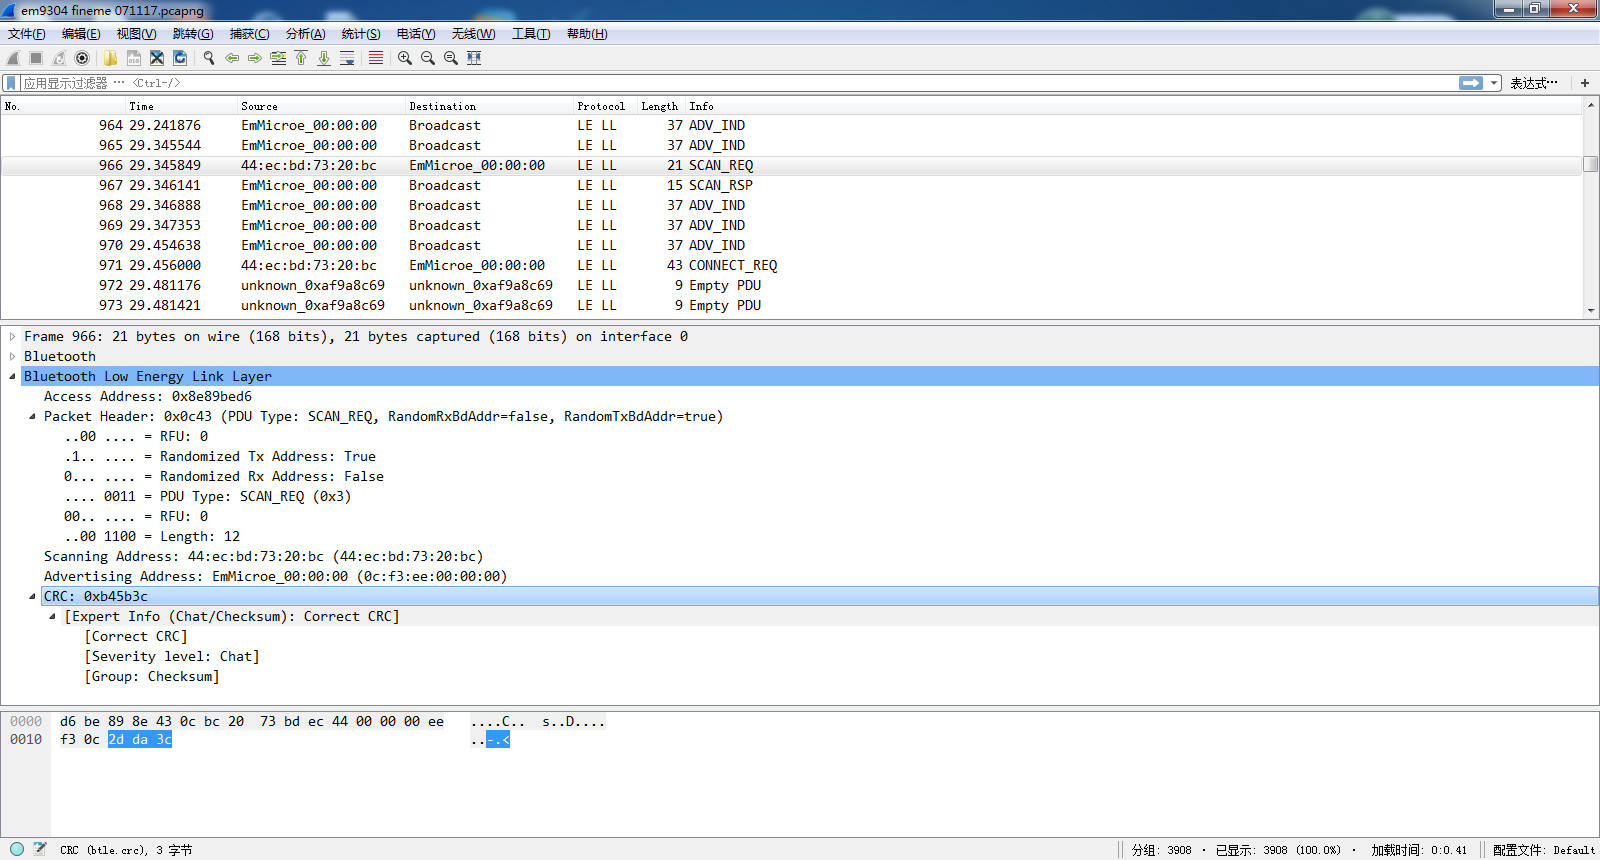Open a capture file folder icon
The width and height of the screenshot is (1600, 860).
point(110,58)
